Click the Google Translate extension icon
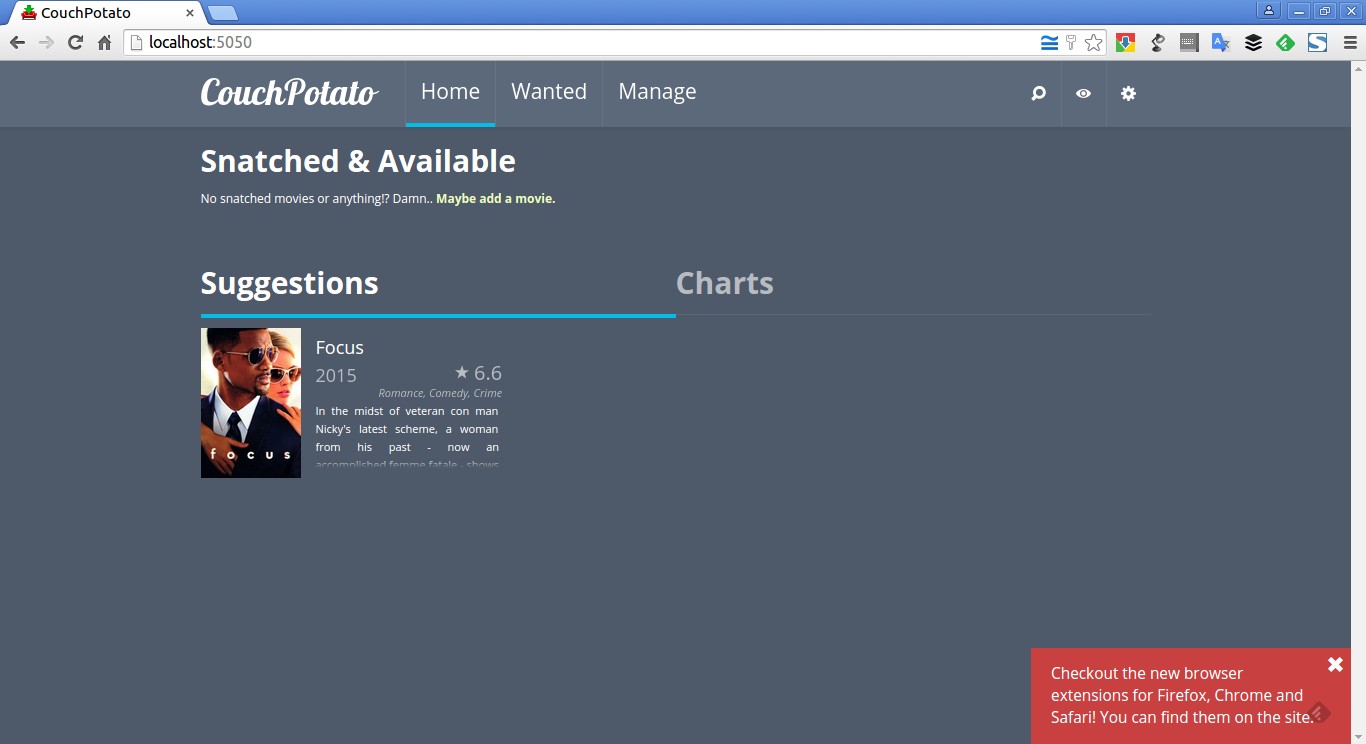 pos(1220,42)
